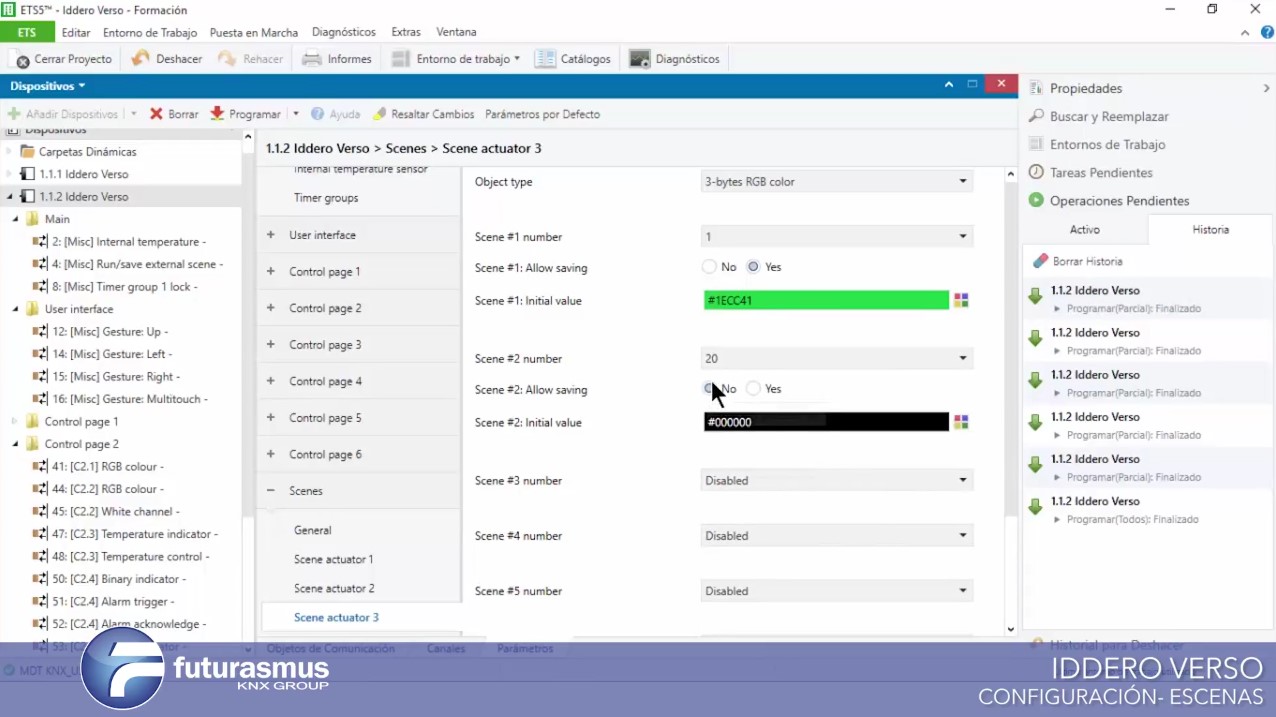Open the Object type dropdown
The image size is (1276, 717).
pos(836,182)
